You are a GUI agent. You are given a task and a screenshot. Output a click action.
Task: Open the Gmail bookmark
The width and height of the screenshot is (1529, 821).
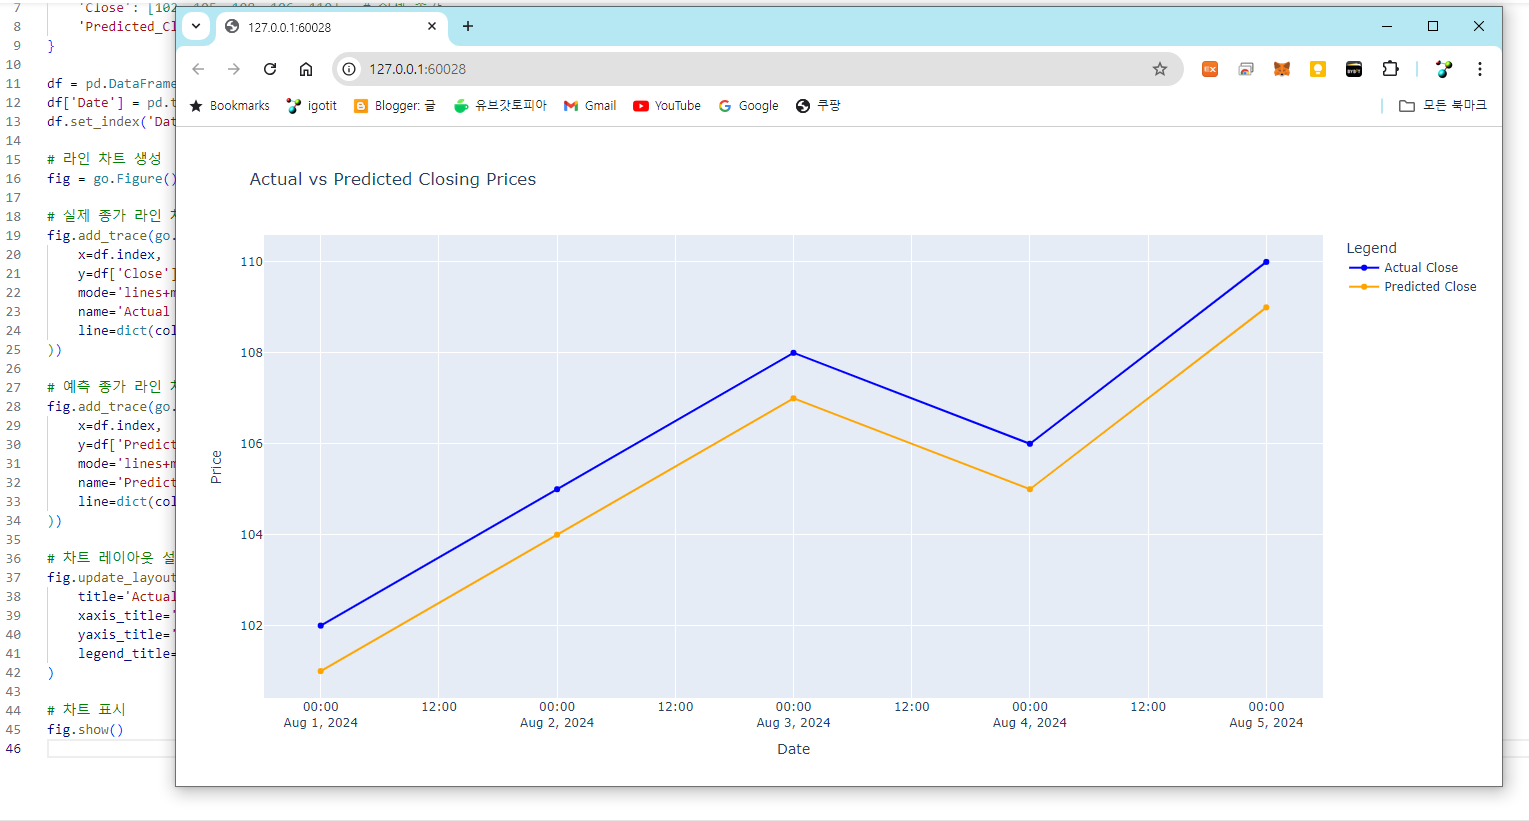(590, 106)
